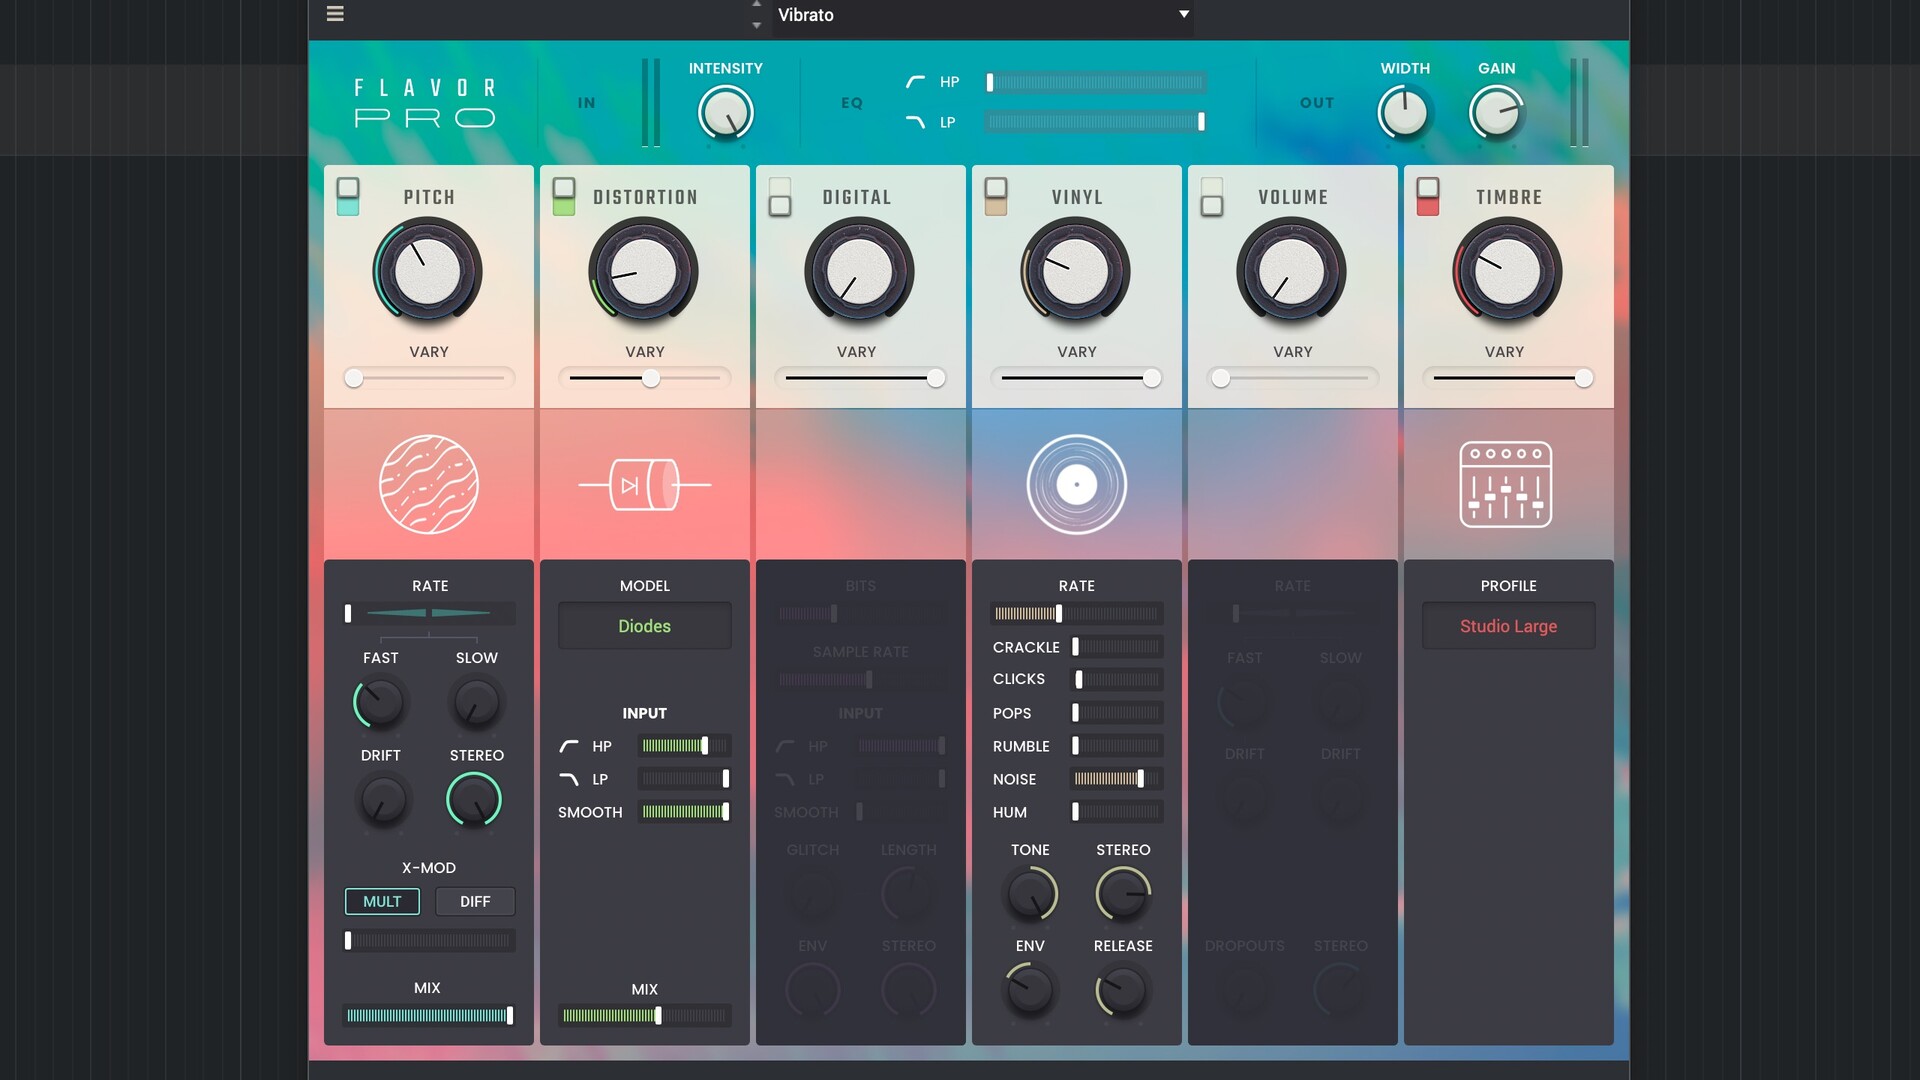Image resolution: width=1920 pixels, height=1080 pixels.
Task: Click the Distortion diode icon
Action: coord(645,485)
